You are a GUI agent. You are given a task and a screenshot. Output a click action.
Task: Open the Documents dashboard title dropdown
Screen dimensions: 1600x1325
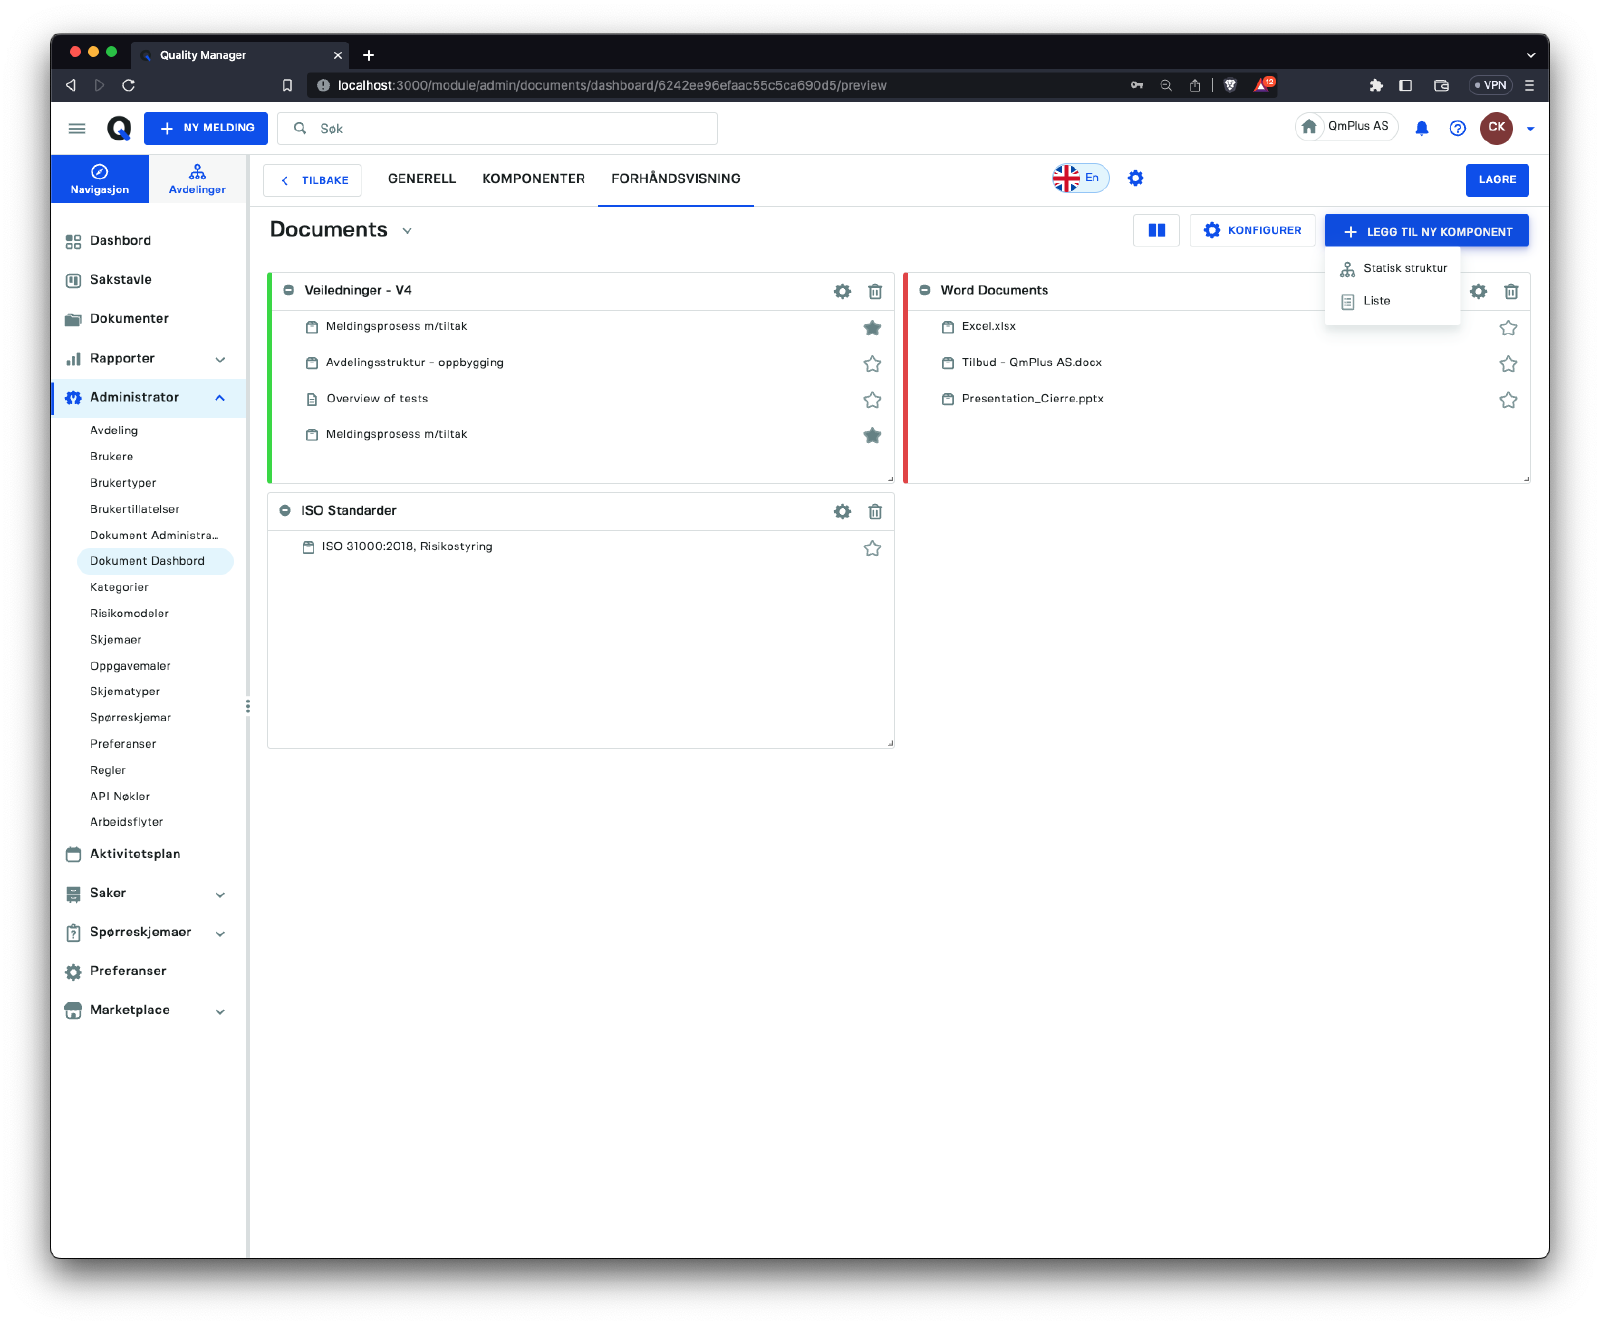tap(407, 230)
